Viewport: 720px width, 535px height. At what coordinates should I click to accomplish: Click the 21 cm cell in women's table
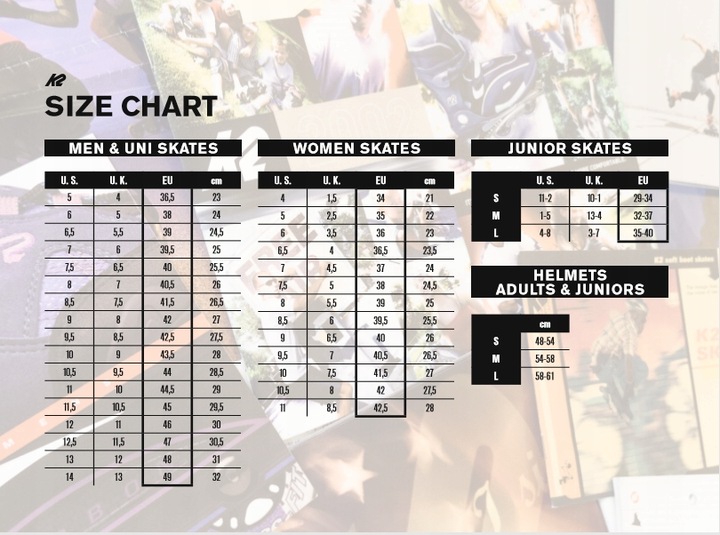[429, 198]
